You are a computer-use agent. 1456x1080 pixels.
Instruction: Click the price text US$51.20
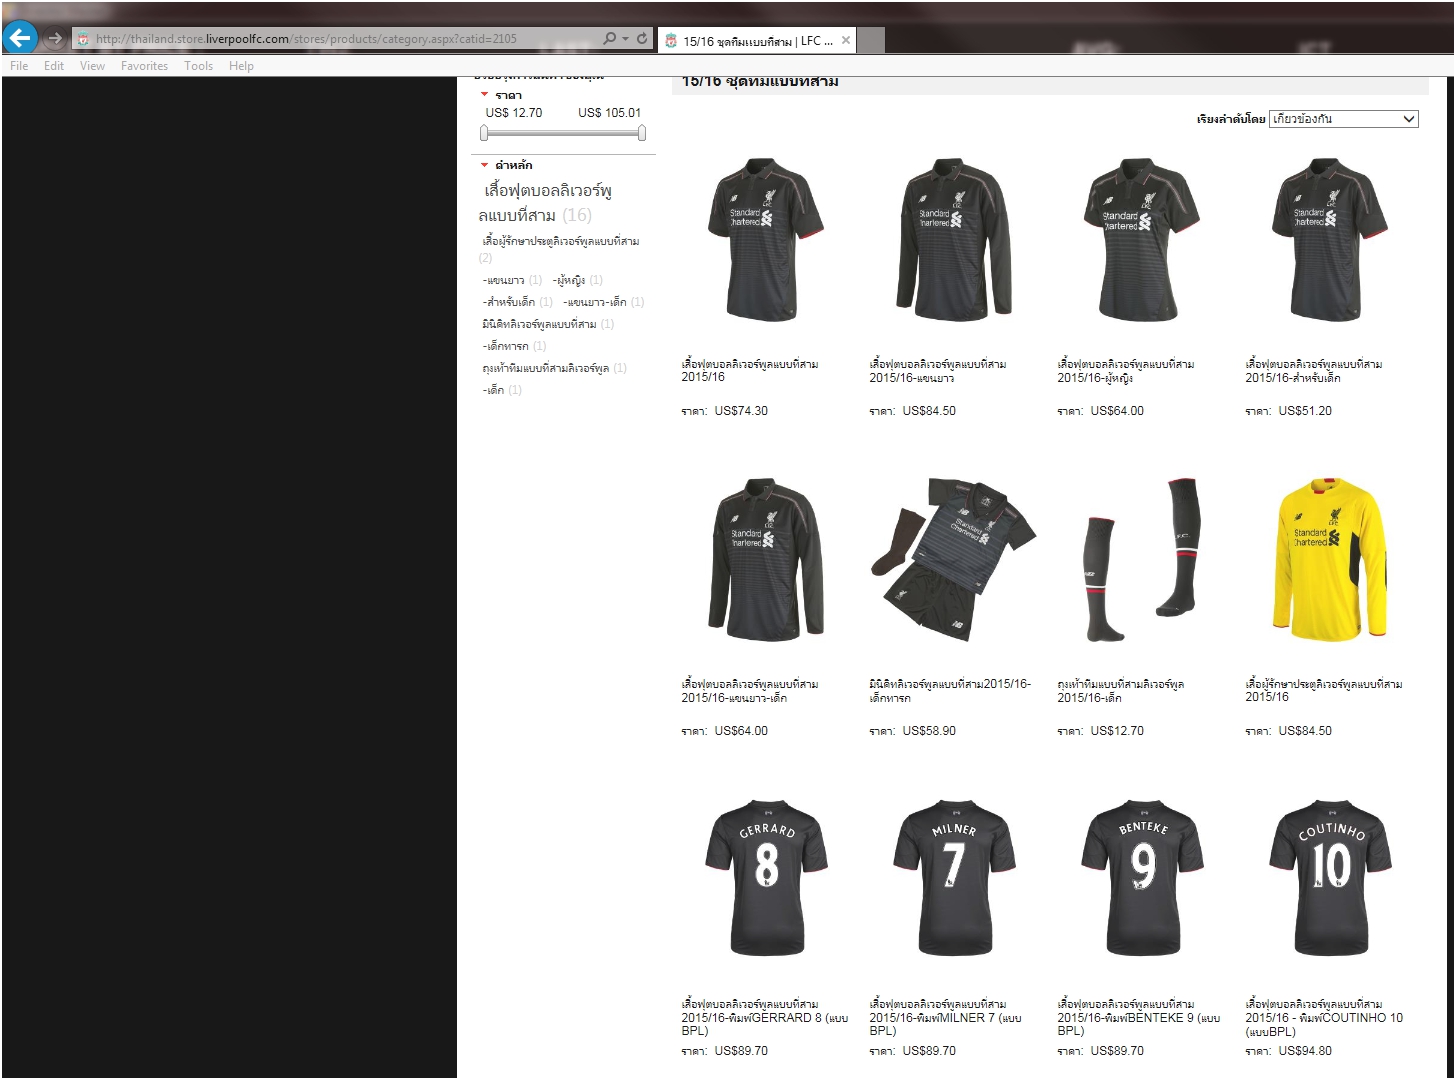click(1305, 411)
